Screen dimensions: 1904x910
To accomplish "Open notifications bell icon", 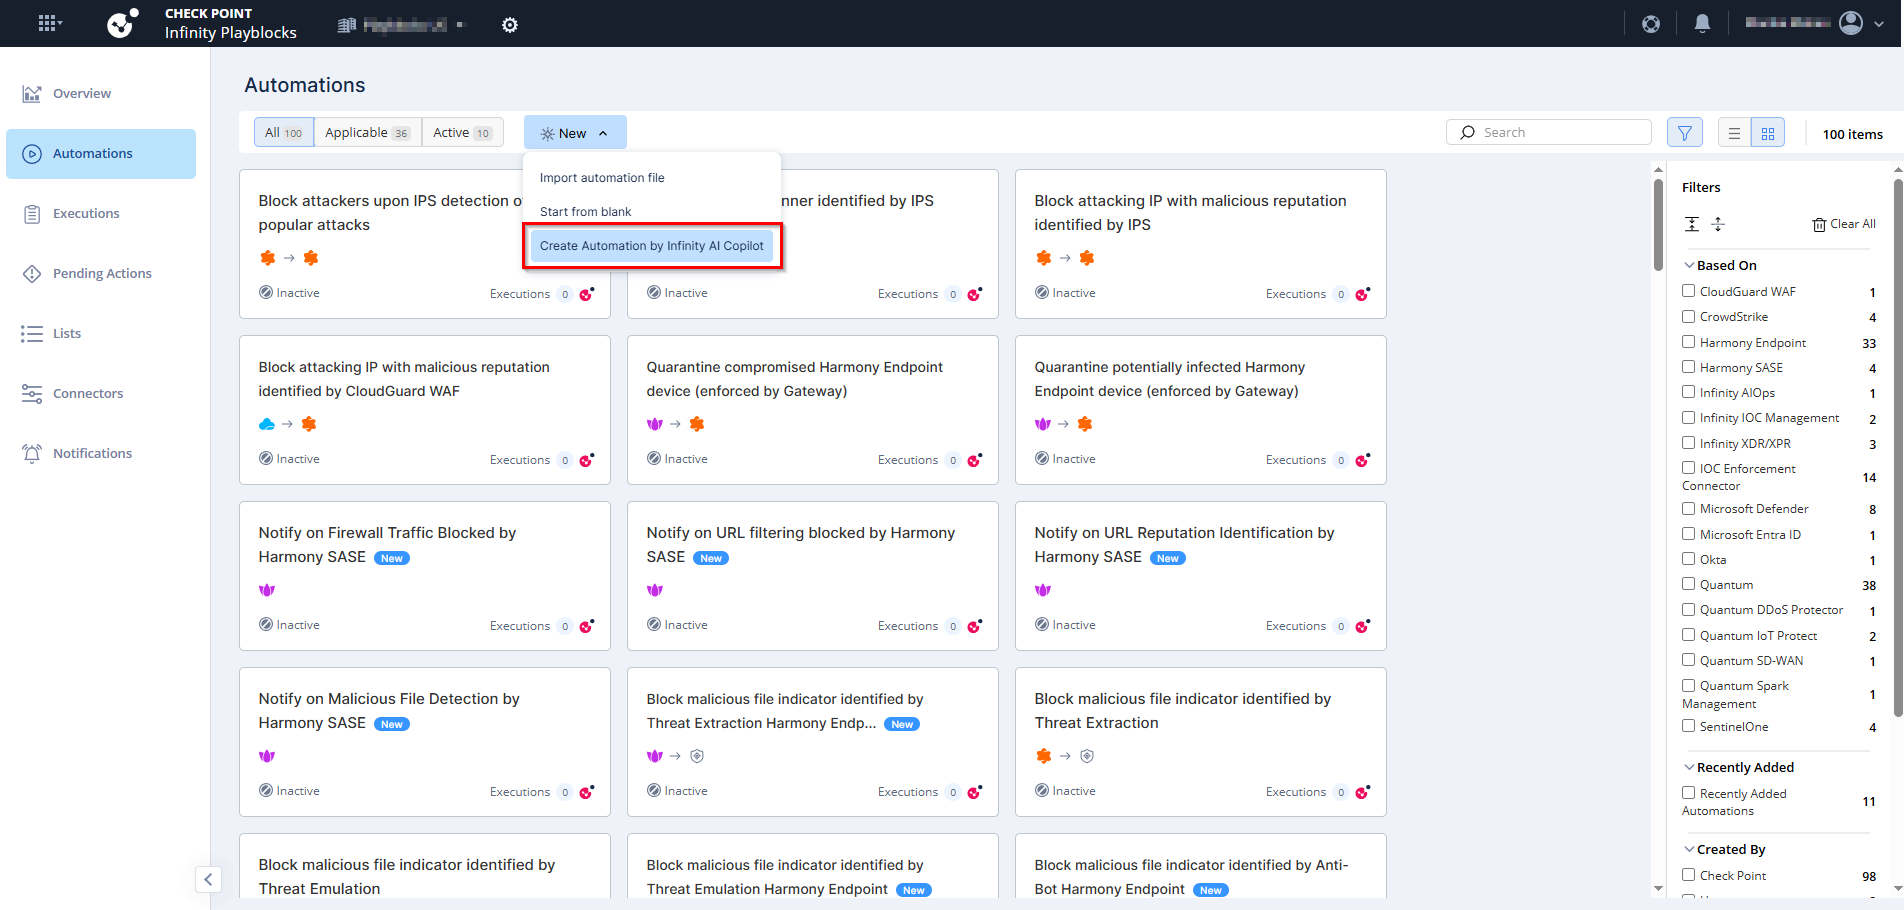I will 1702,24.
